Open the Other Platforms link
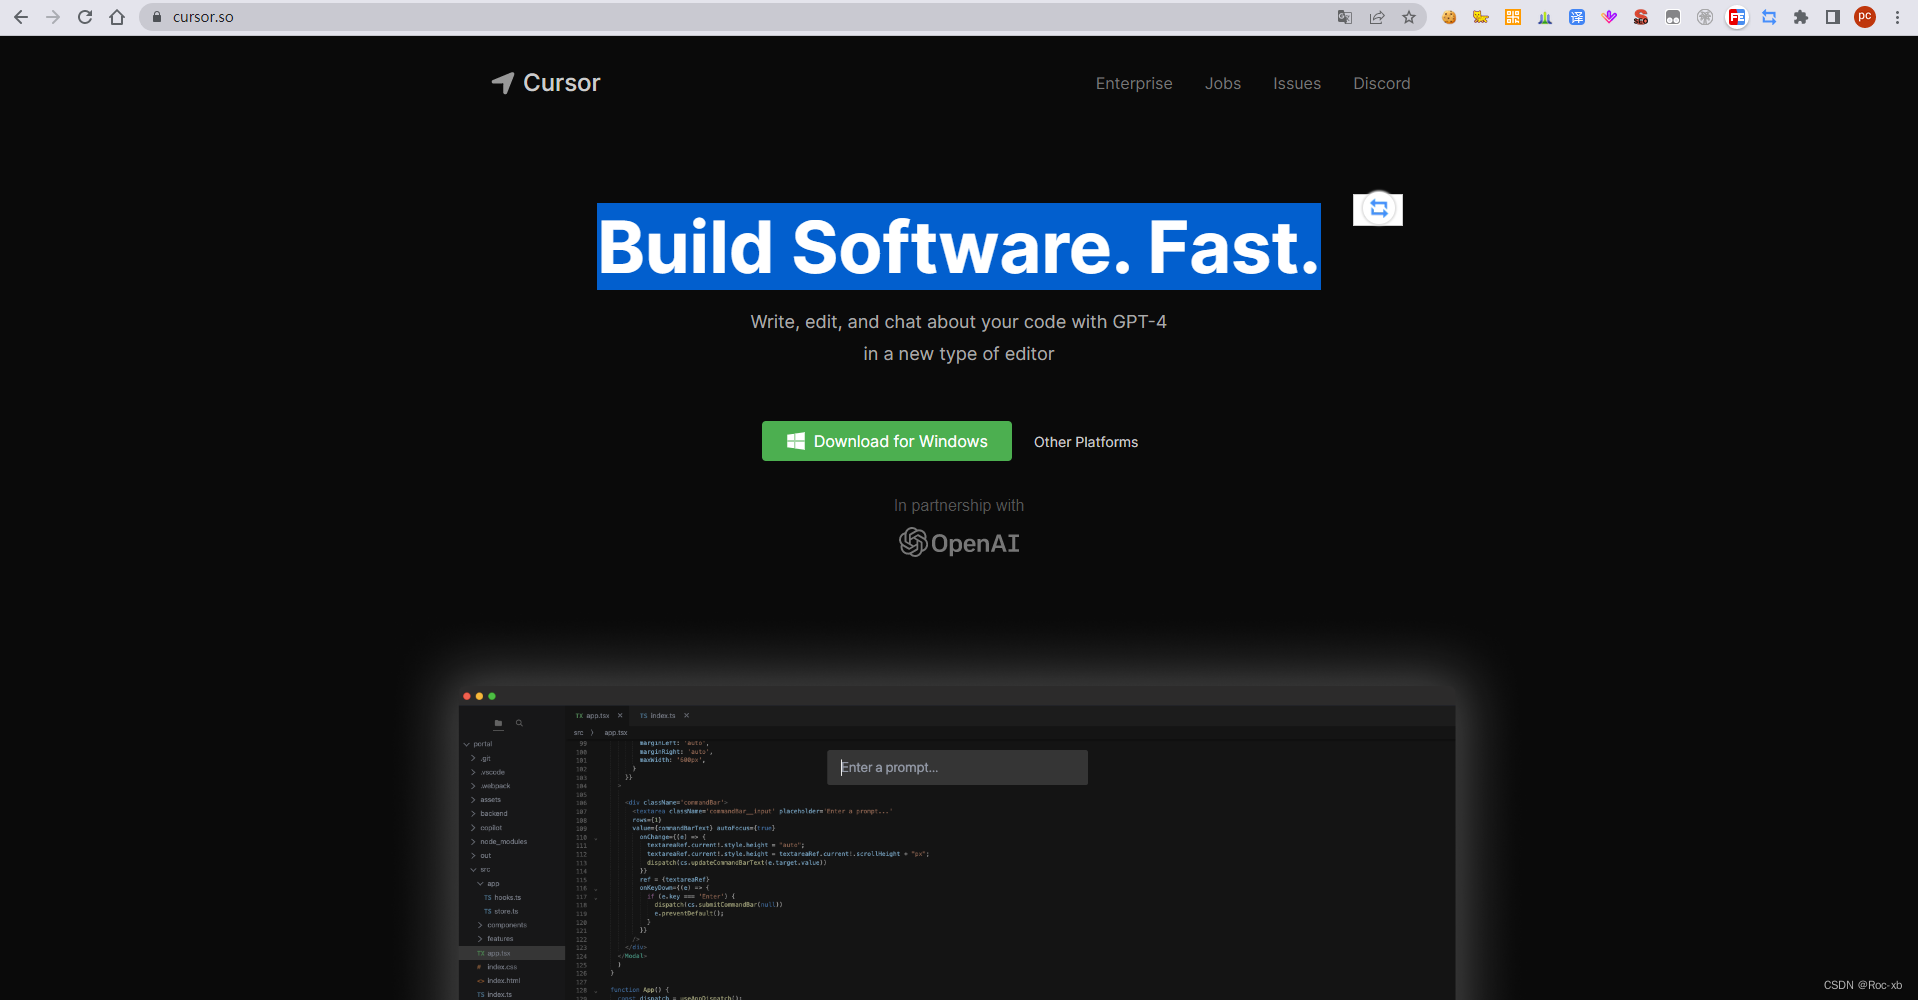Screen dimensions: 1918x1000 tap(1085, 441)
